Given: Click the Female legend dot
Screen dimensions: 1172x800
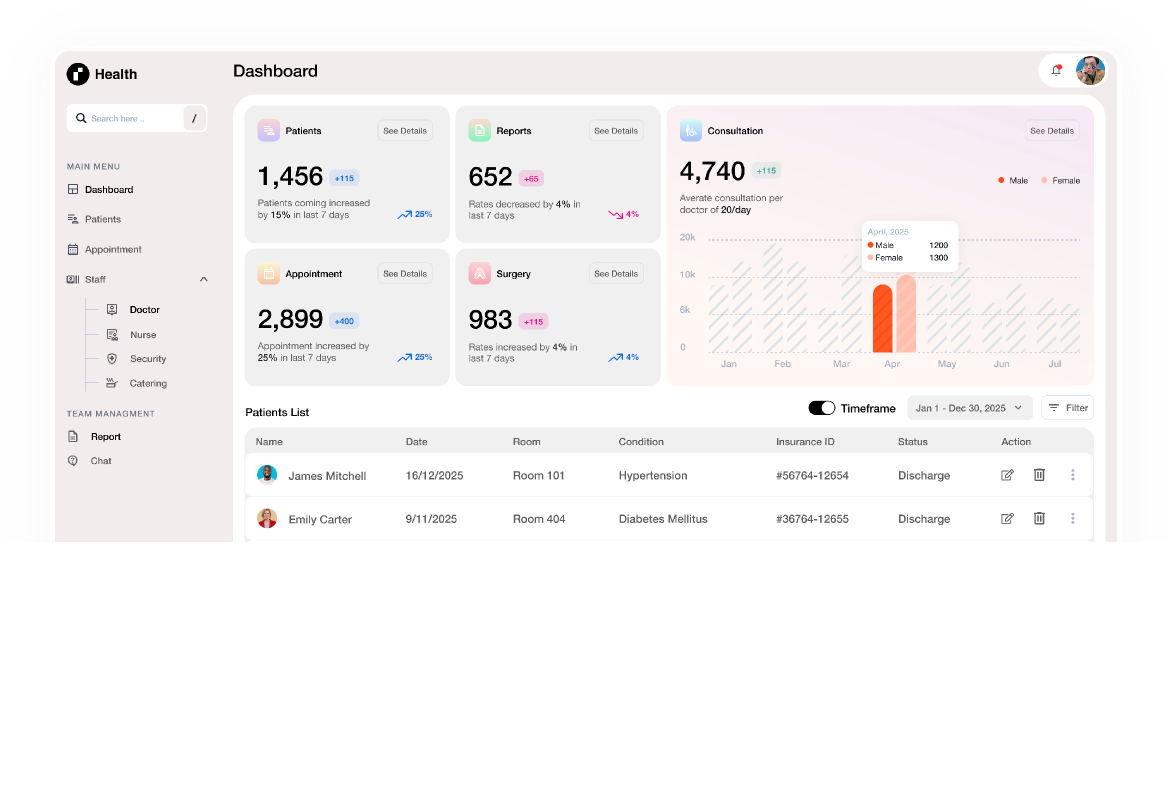Looking at the screenshot, I should coord(1044,180).
